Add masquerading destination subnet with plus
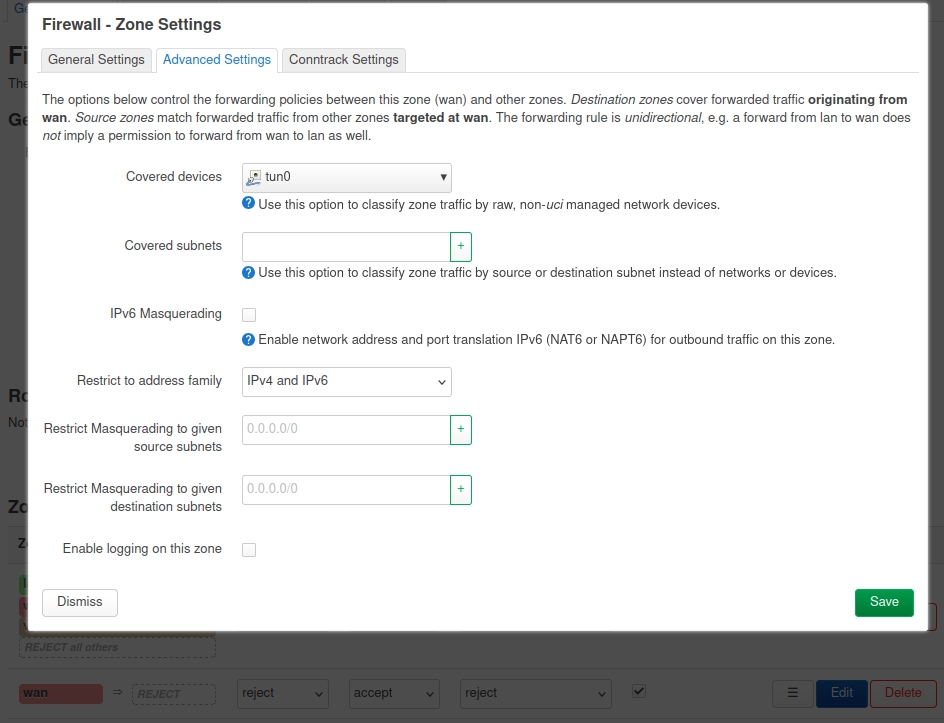The image size is (944, 723). pyautogui.click(x=461, y=490)
